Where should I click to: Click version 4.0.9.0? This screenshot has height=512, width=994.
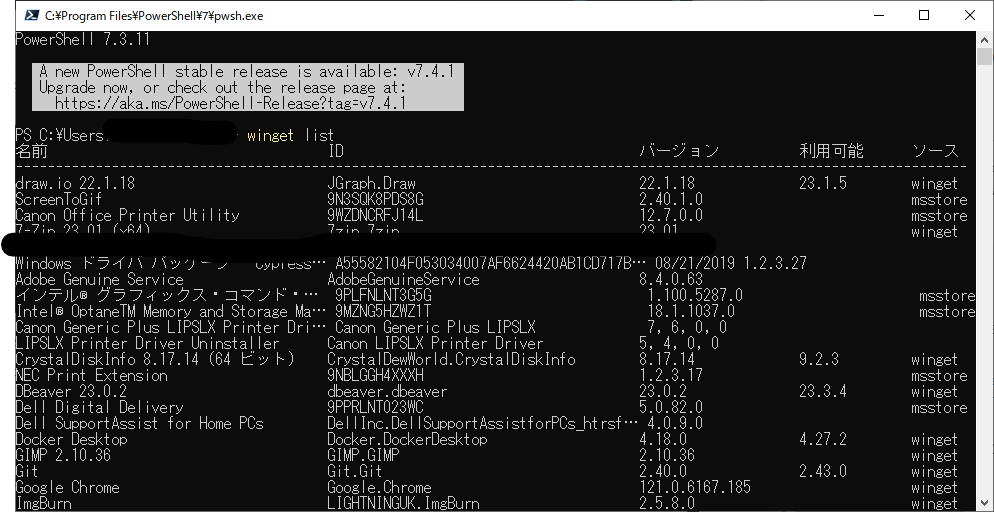(x=675, y=423)
